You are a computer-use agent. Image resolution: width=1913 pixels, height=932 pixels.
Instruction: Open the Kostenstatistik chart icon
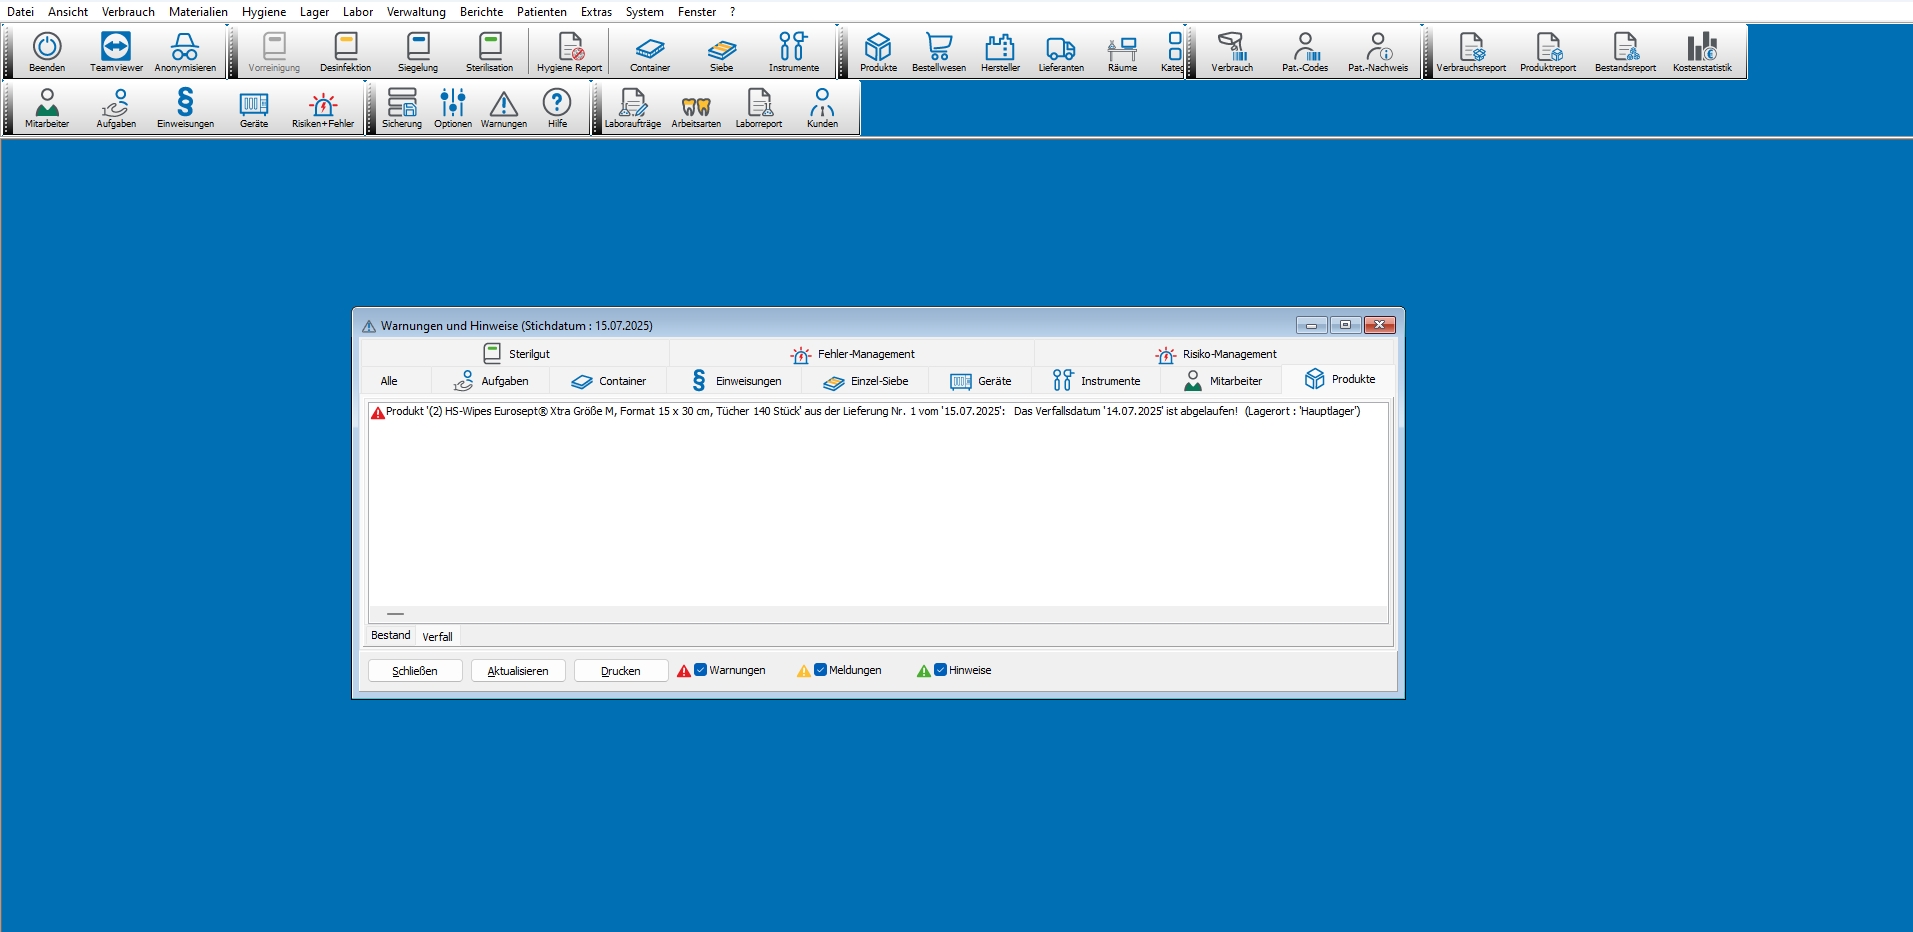tap(1701, 52)
